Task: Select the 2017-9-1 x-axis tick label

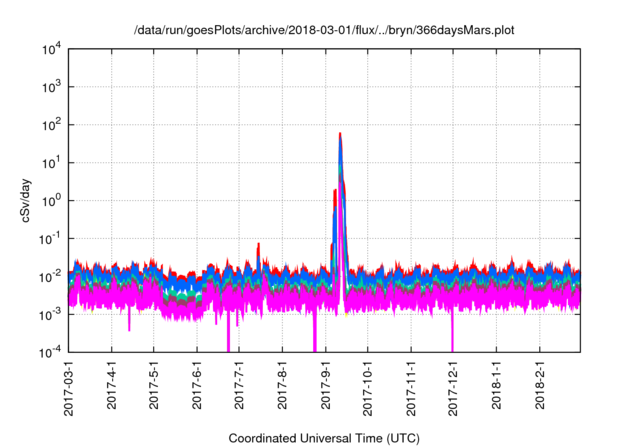Action: [x=326, y=389]
